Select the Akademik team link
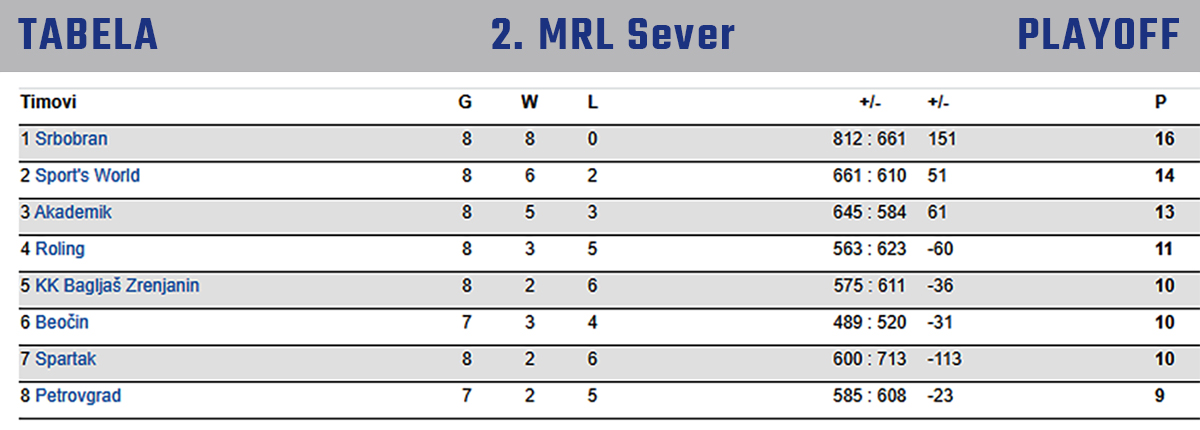Image resolution: width=1200 pixels, height=430 pixels. [x=73, y=212]
